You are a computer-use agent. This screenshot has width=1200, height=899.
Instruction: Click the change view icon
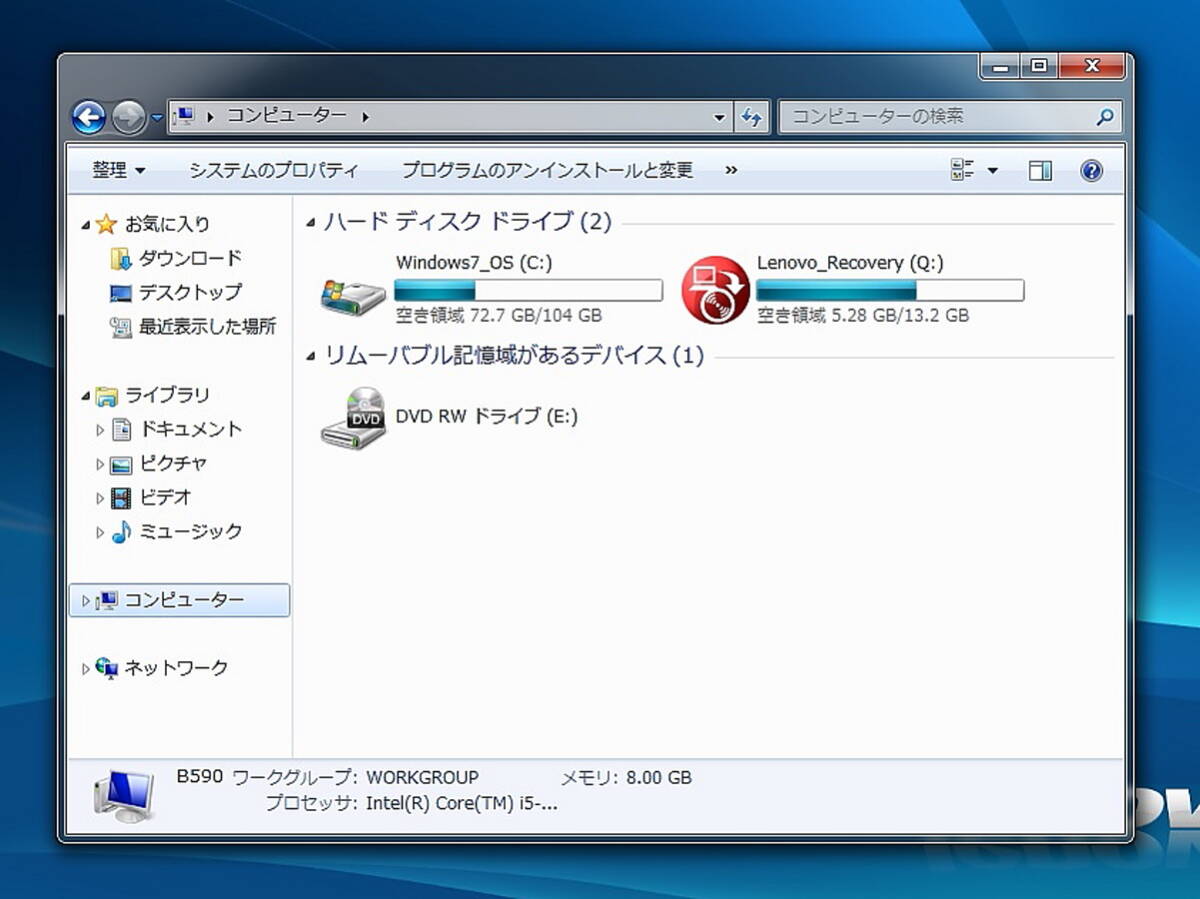pos(962,170)
